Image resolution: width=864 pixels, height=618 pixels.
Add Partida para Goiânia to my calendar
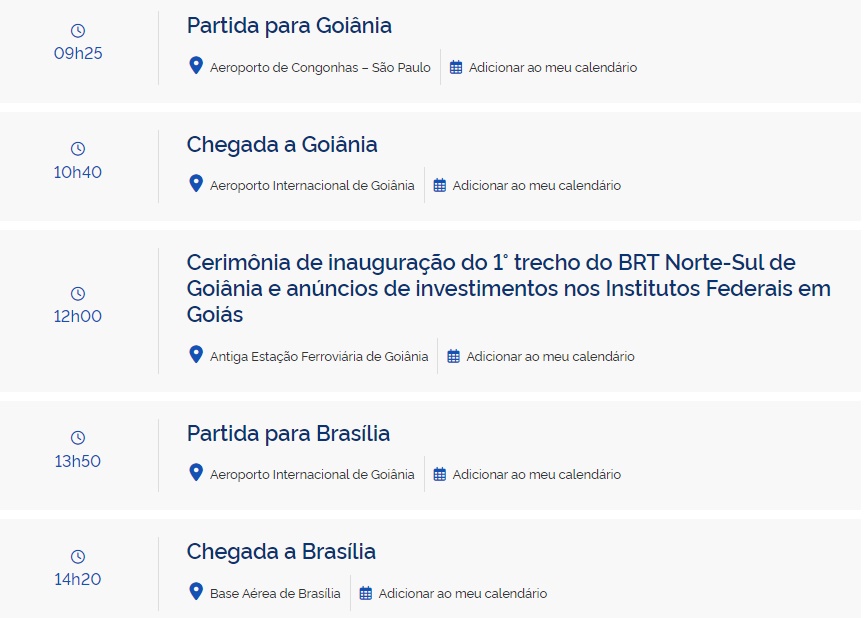point(553,67)
